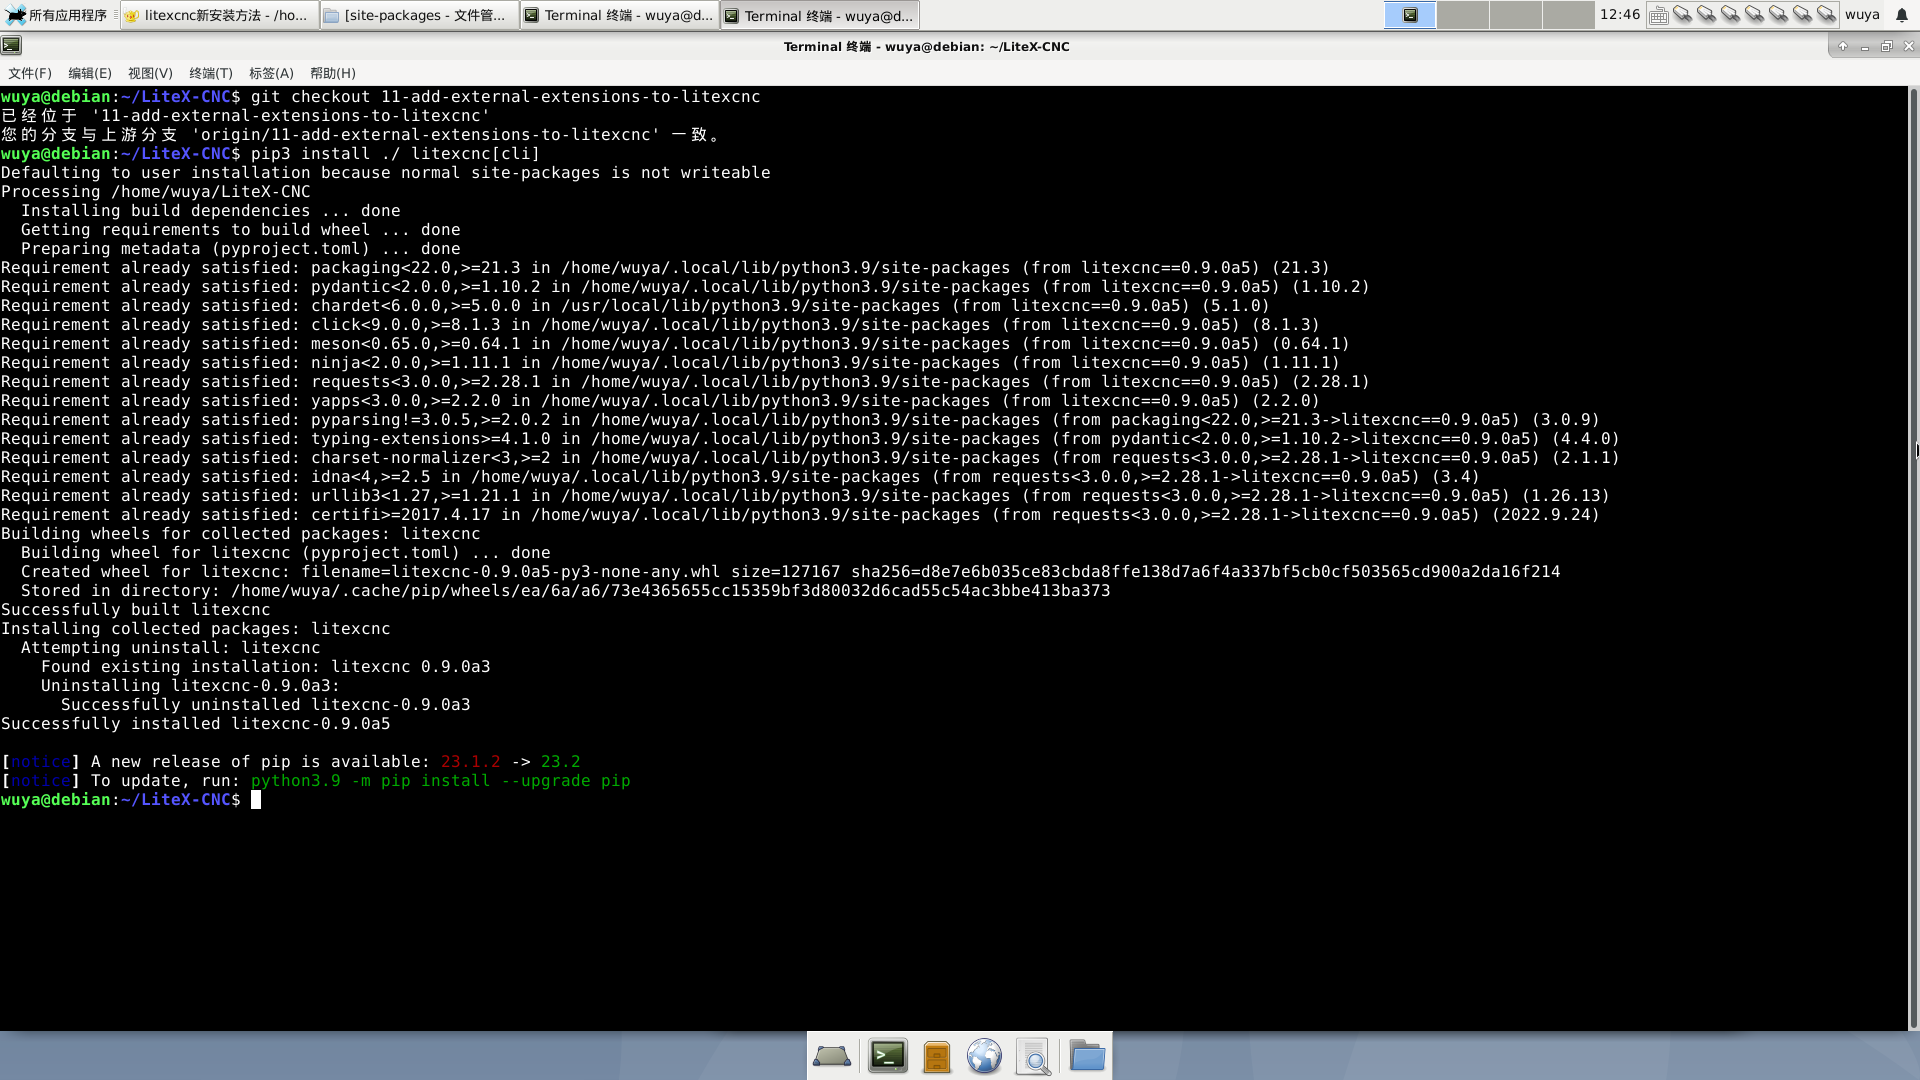Open the 文件(F) menu

(30, 73)
